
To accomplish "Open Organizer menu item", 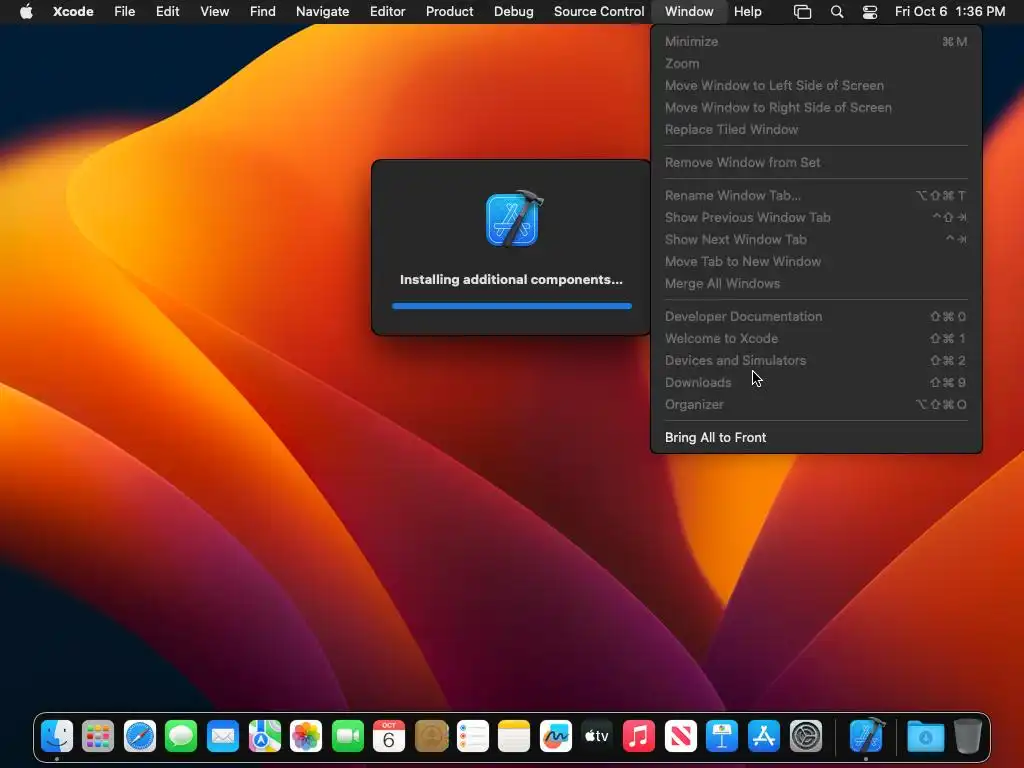I will coord(816,404).
